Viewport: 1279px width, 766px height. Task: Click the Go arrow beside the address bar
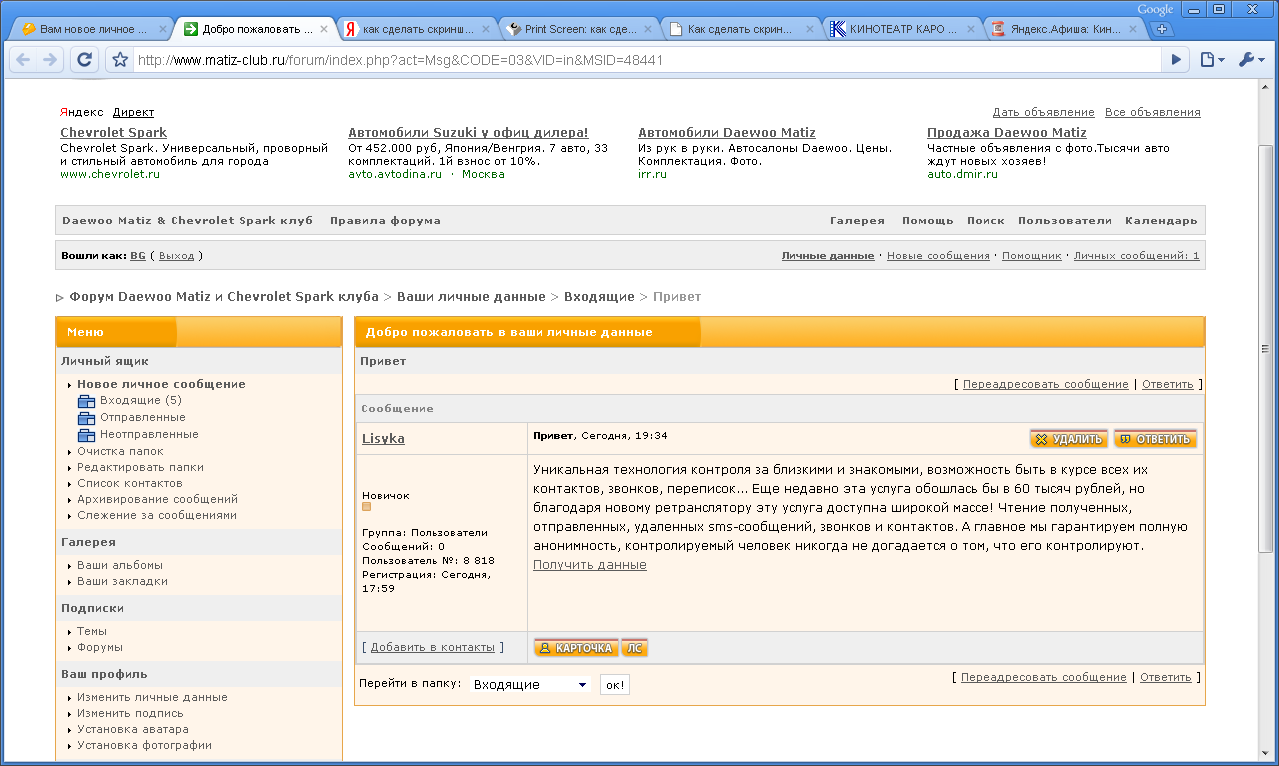[1177, 60]
